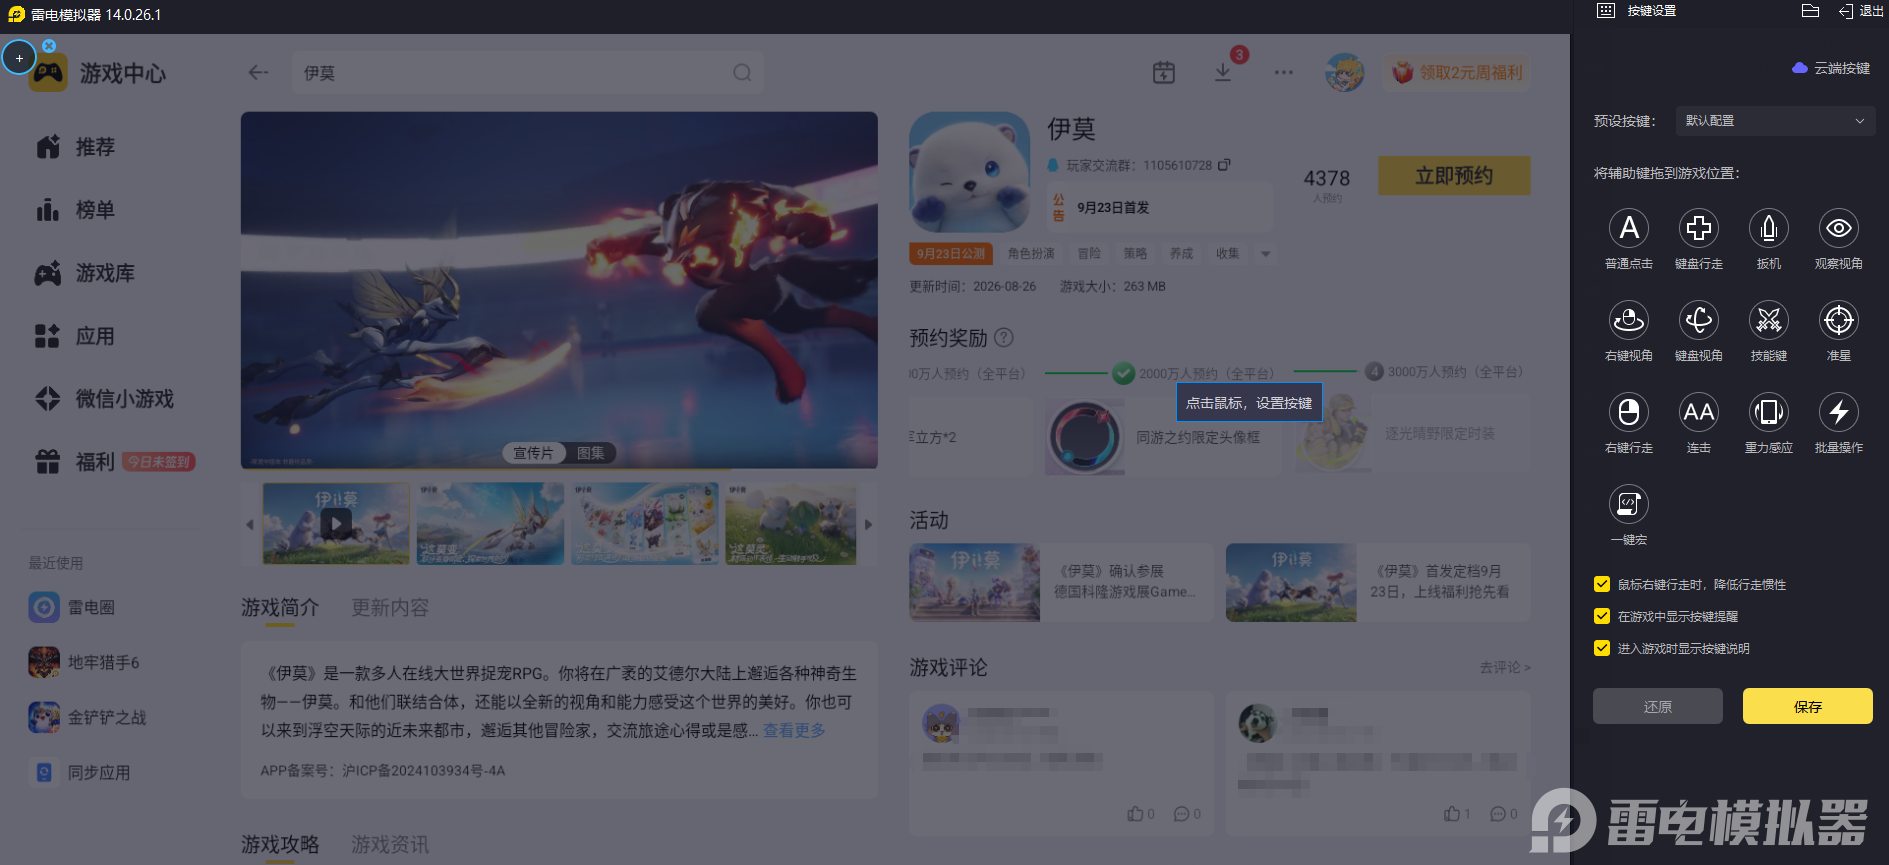1889x865 pixels.
Task: Pick the 扳机 trigger key icon
Action: point(1769,228)
